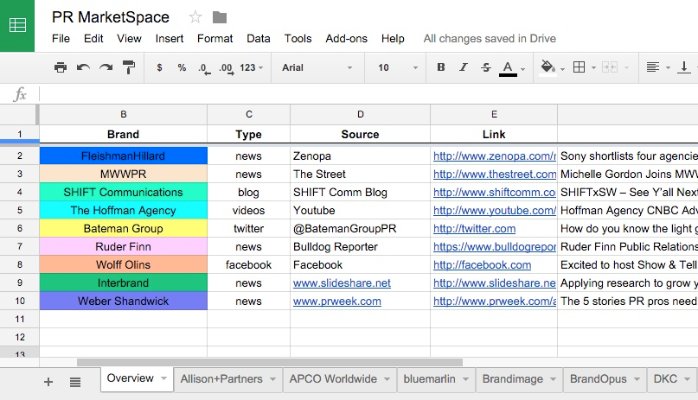Open the twitter.com link
698x400 pixels.
[475, 229]
